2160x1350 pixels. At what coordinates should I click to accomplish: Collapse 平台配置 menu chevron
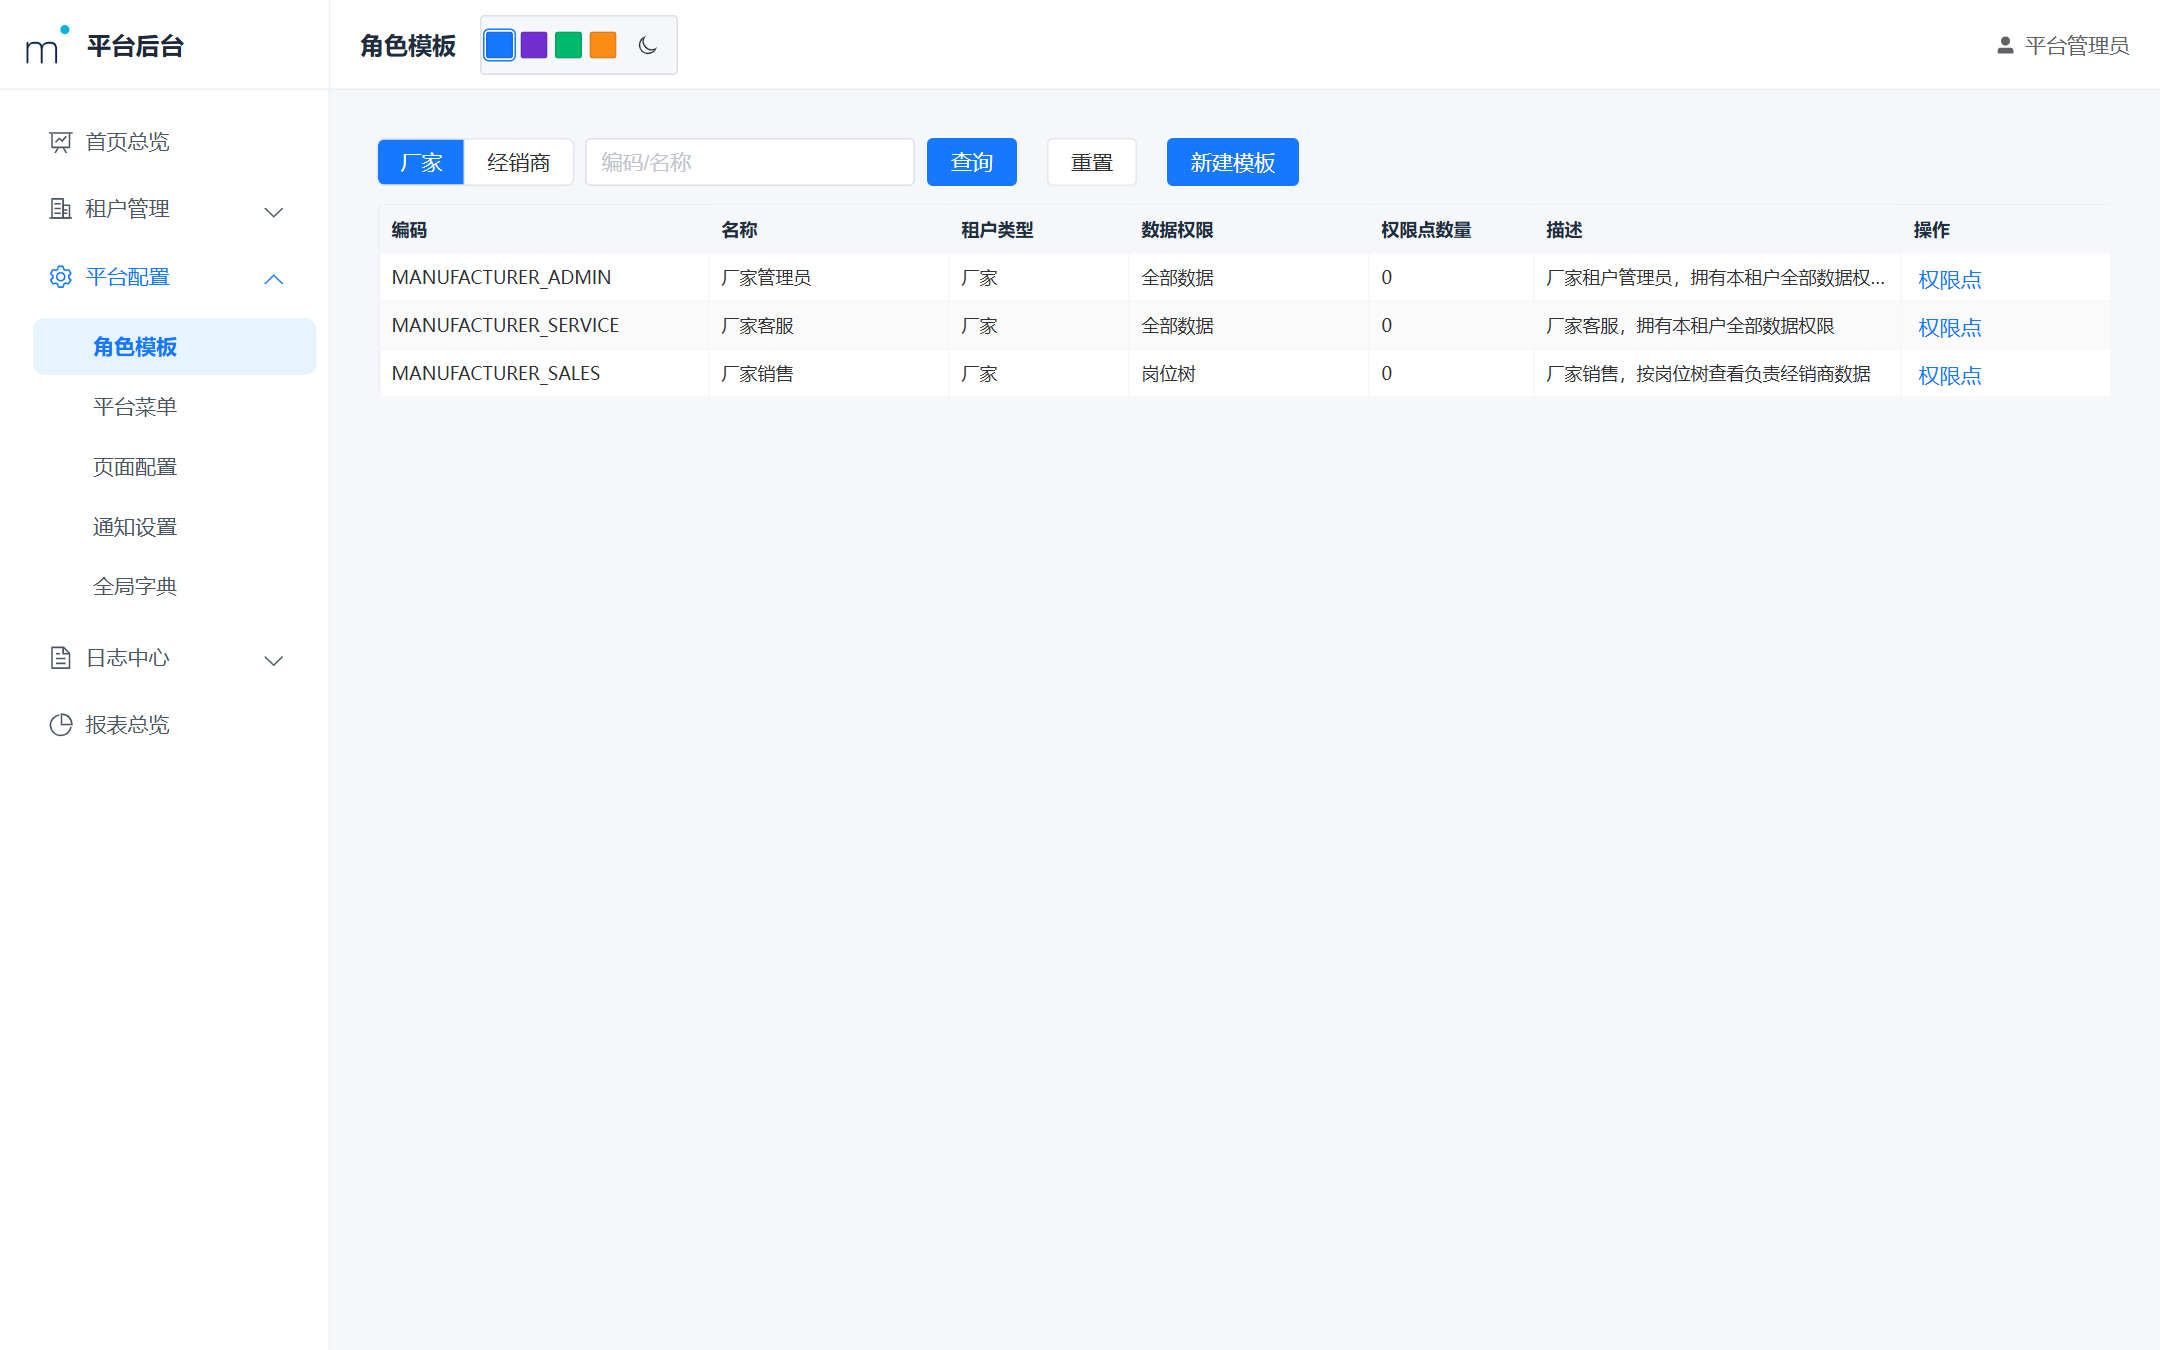[x=274, y=279]
